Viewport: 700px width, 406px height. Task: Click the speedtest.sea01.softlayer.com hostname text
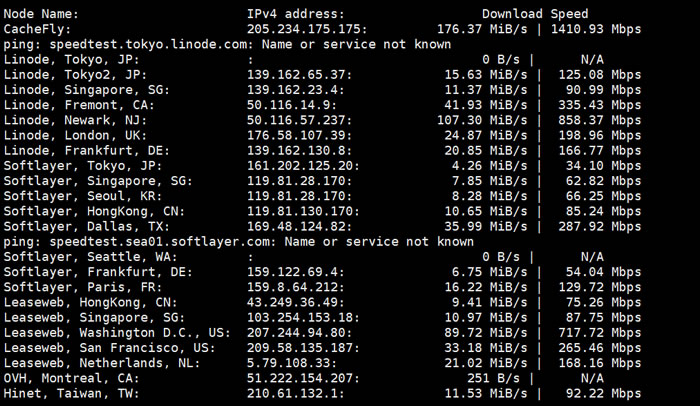(x=159, y=242)
